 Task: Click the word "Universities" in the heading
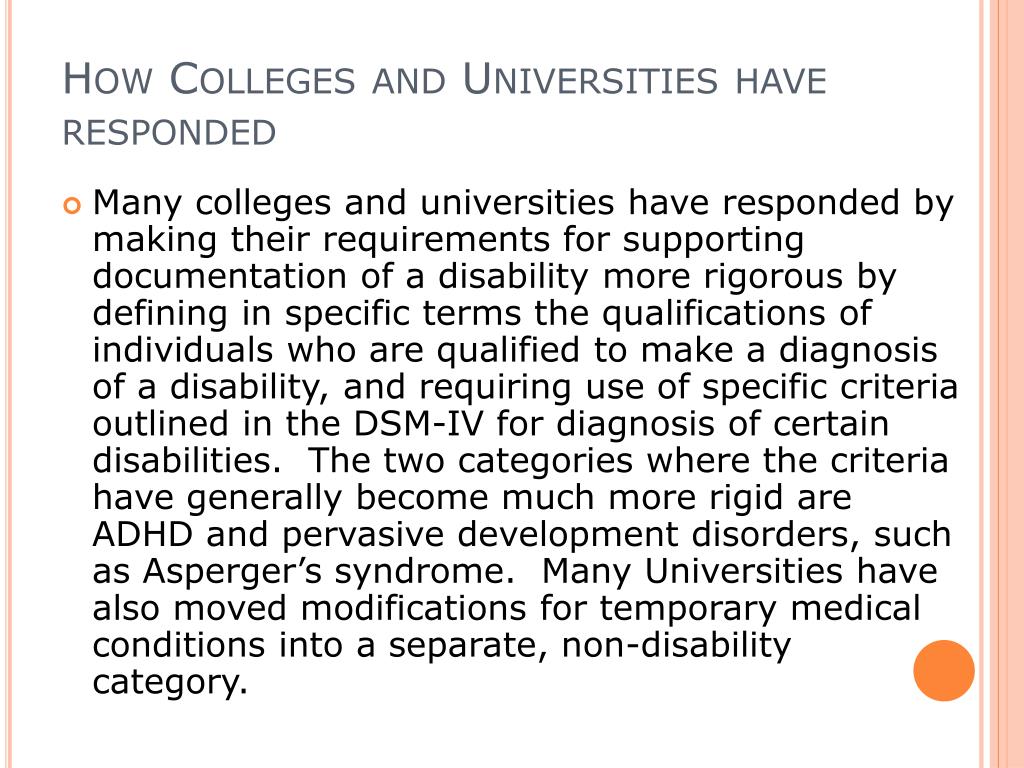tap(590, 80)
